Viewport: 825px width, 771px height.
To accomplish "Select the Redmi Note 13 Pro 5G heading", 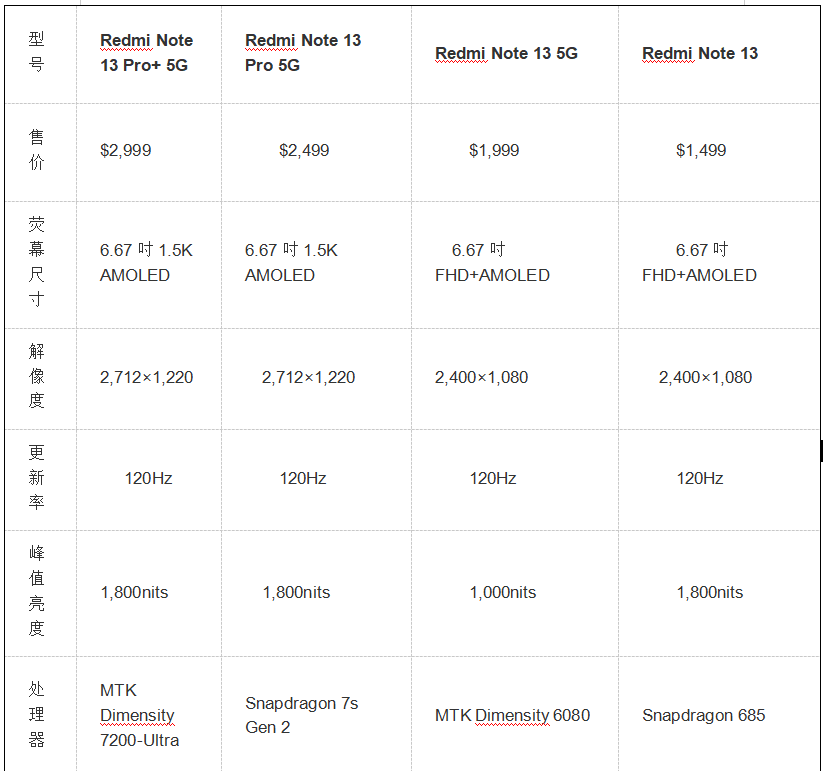I will pos(302,53).
